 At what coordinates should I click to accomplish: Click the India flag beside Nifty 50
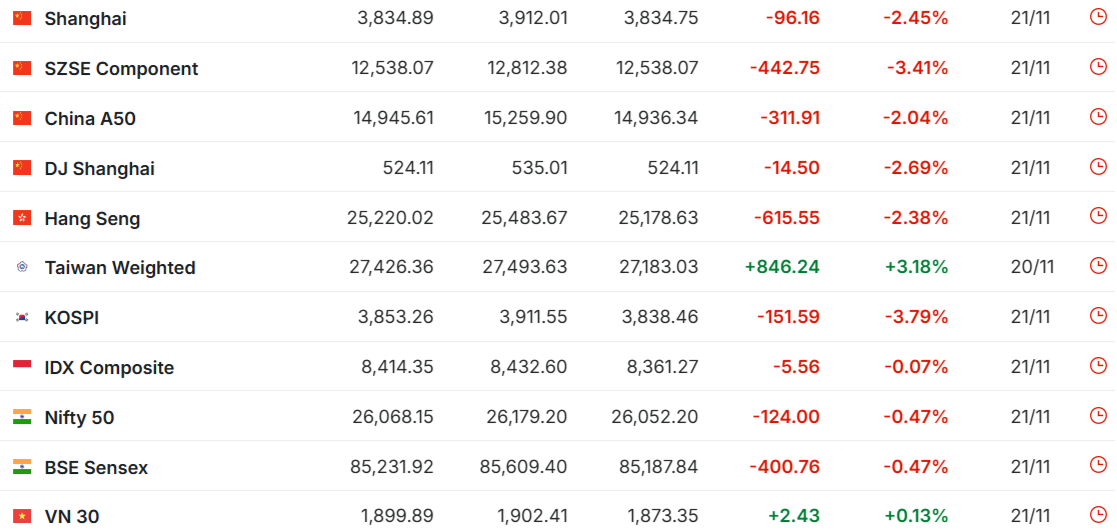[22, 417]
